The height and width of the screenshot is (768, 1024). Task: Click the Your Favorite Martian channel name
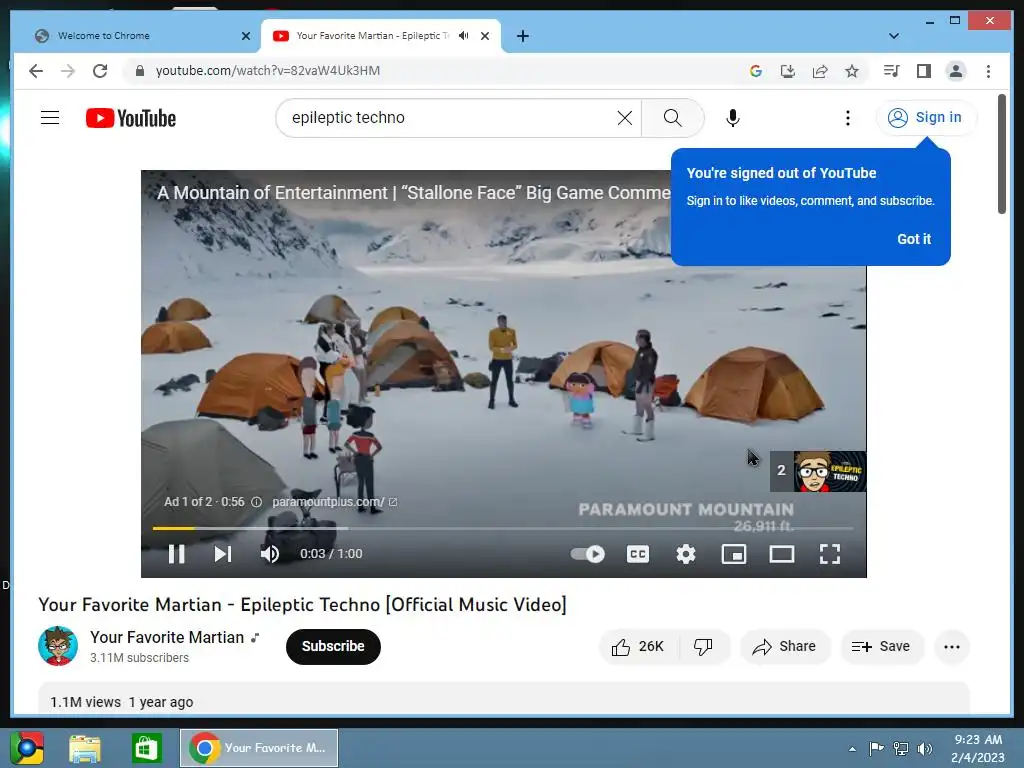click(167, 637)
